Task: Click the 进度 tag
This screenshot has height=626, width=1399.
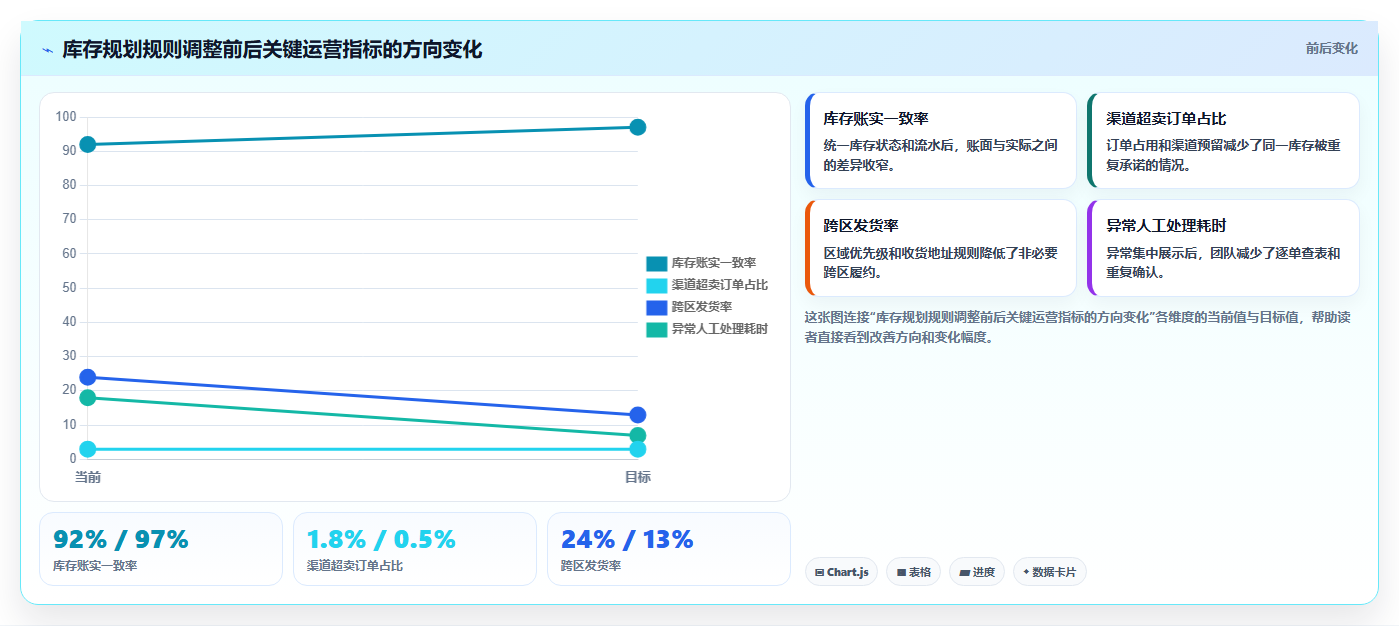Action: point(977,572)
